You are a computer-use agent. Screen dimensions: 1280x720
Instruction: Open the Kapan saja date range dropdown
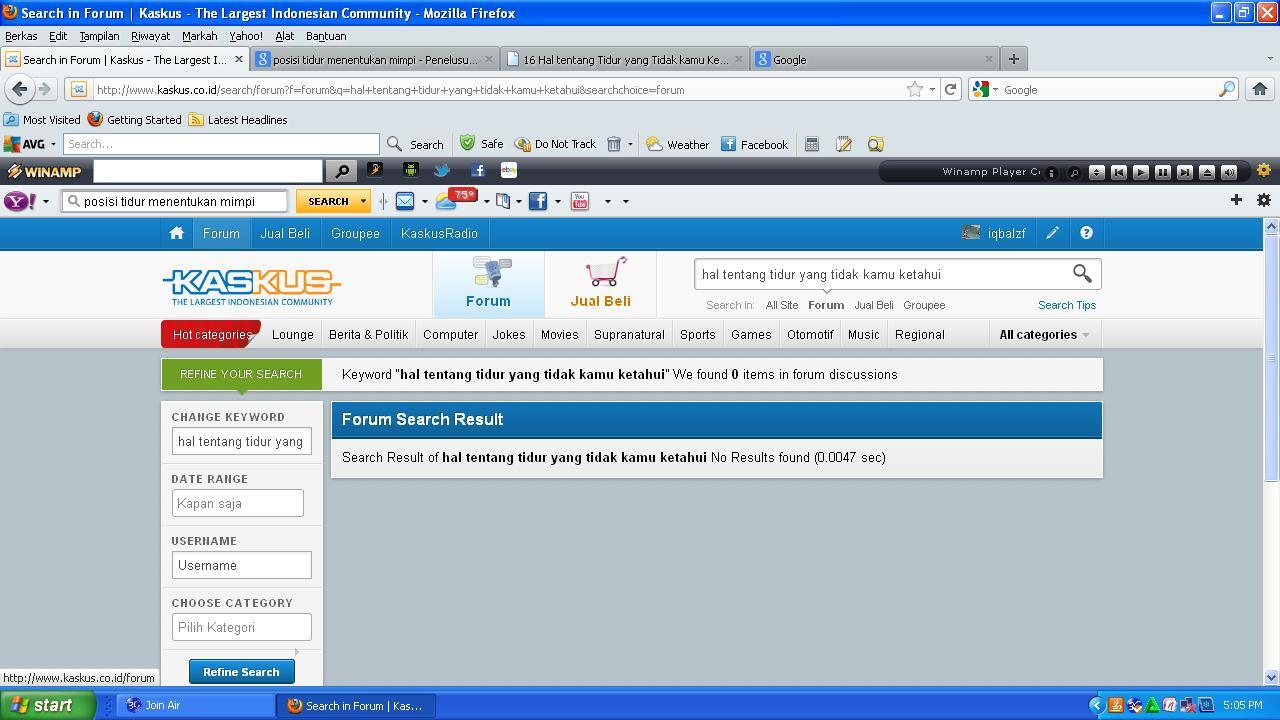[238, 503]
